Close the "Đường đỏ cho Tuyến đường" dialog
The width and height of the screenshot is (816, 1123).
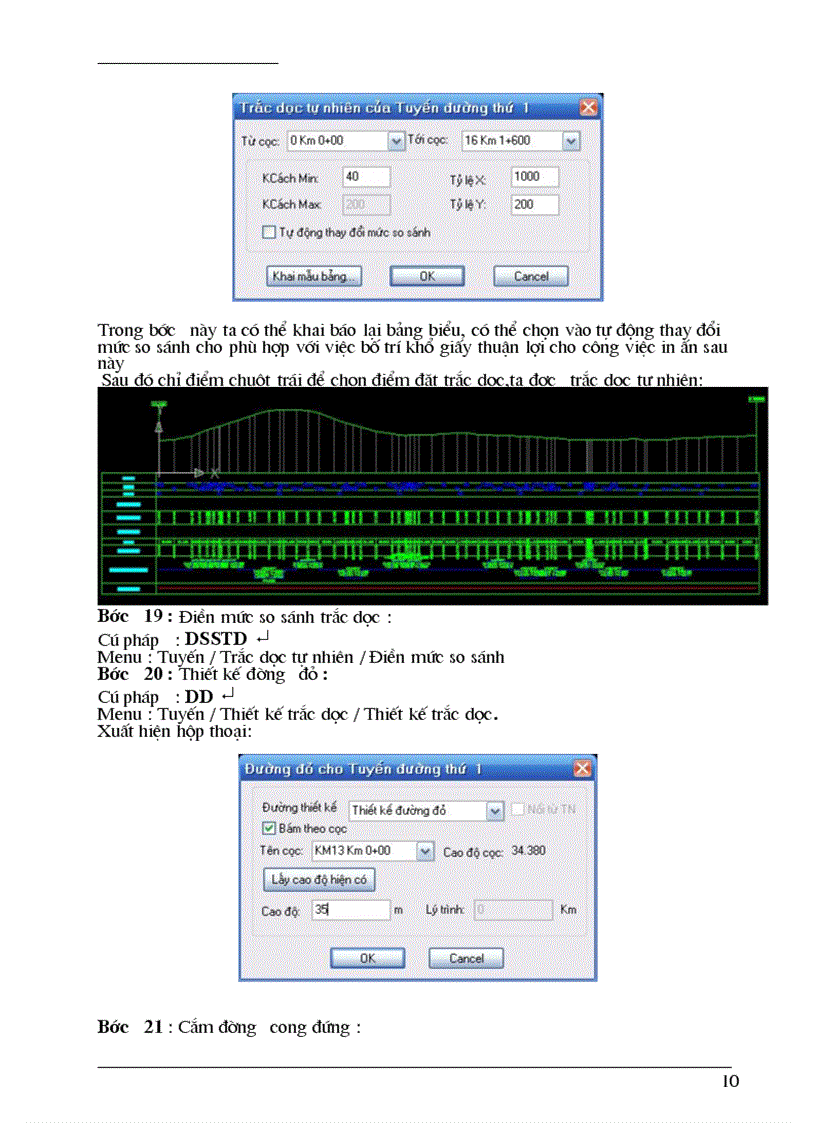582,768
